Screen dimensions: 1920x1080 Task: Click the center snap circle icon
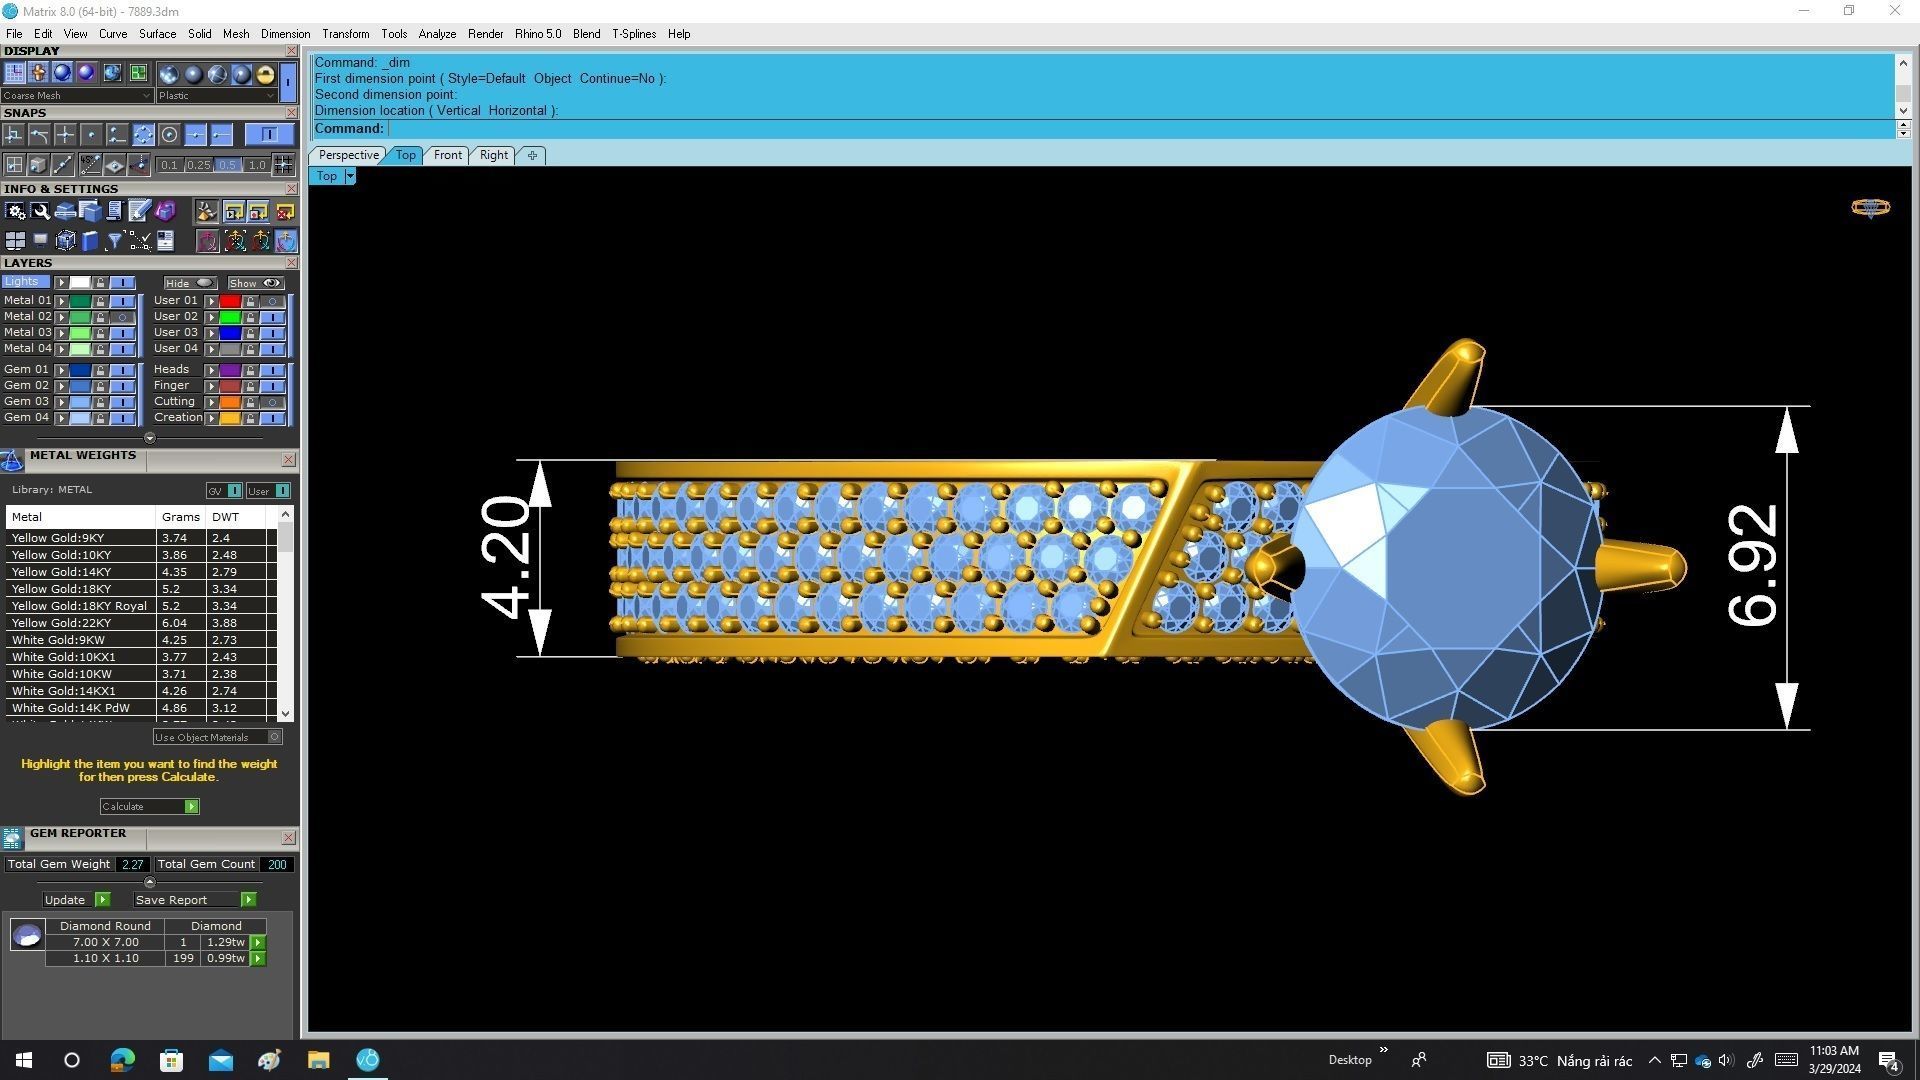click(169, 135)
